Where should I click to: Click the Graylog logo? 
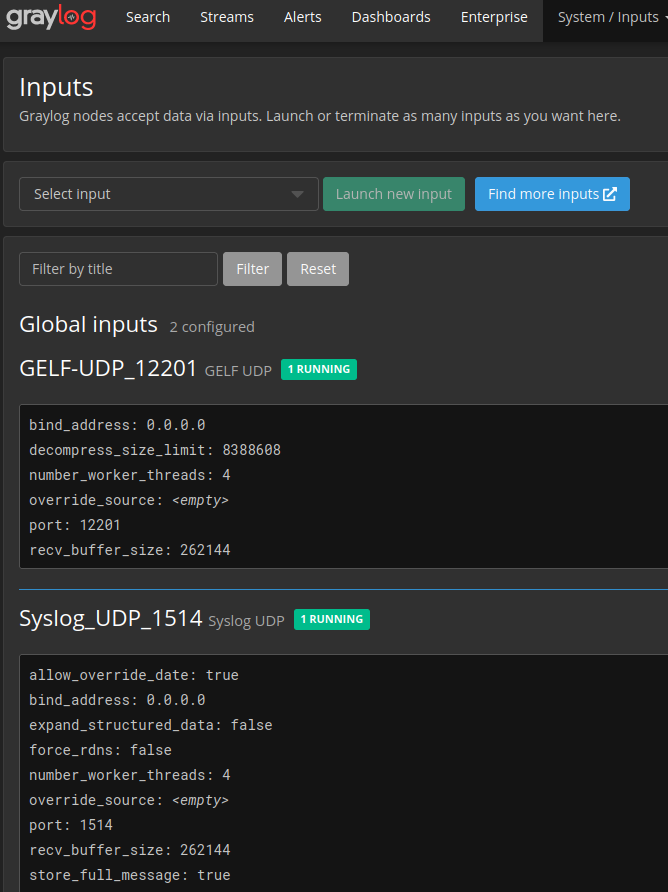pos(51,17)
